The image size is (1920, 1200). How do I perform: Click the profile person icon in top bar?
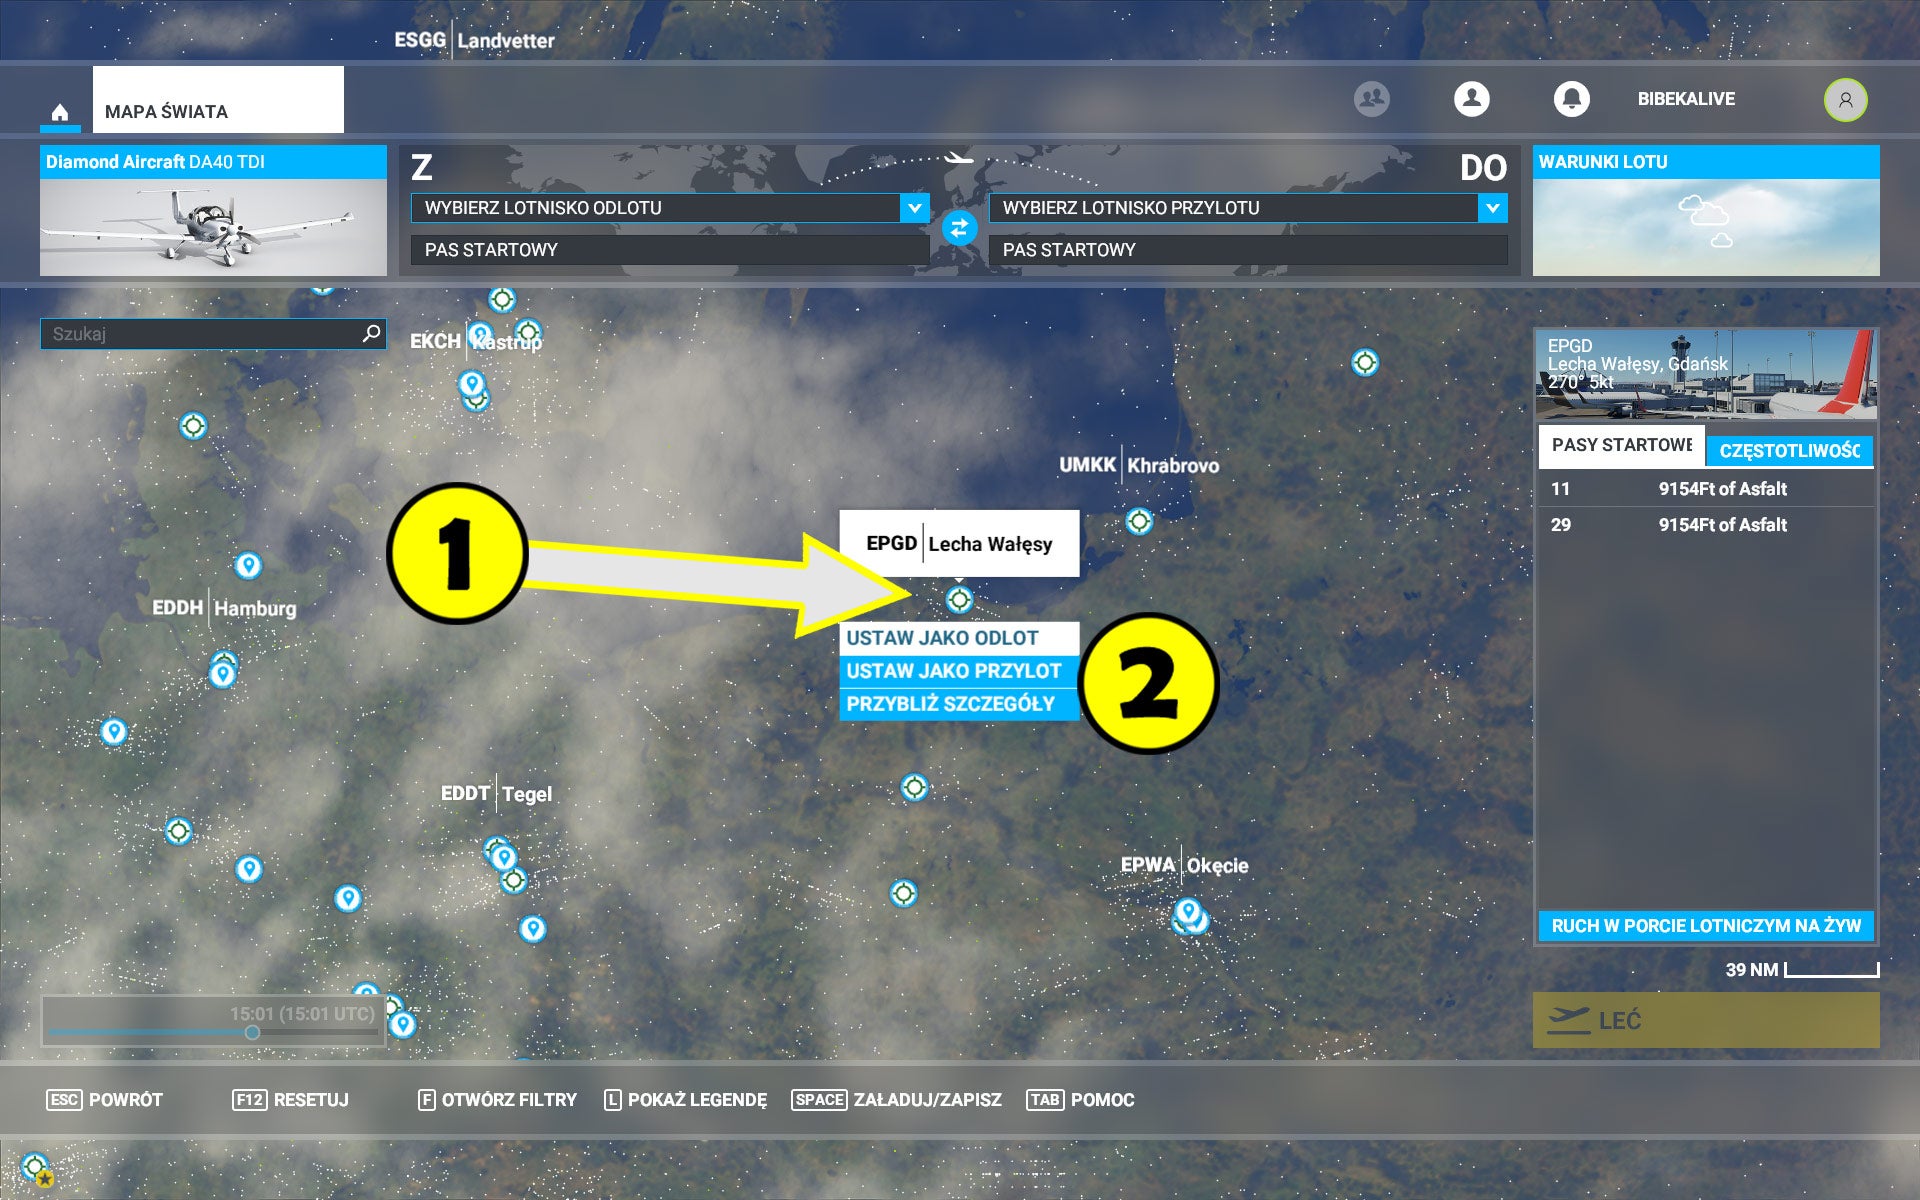click(x=1471, y=99)
